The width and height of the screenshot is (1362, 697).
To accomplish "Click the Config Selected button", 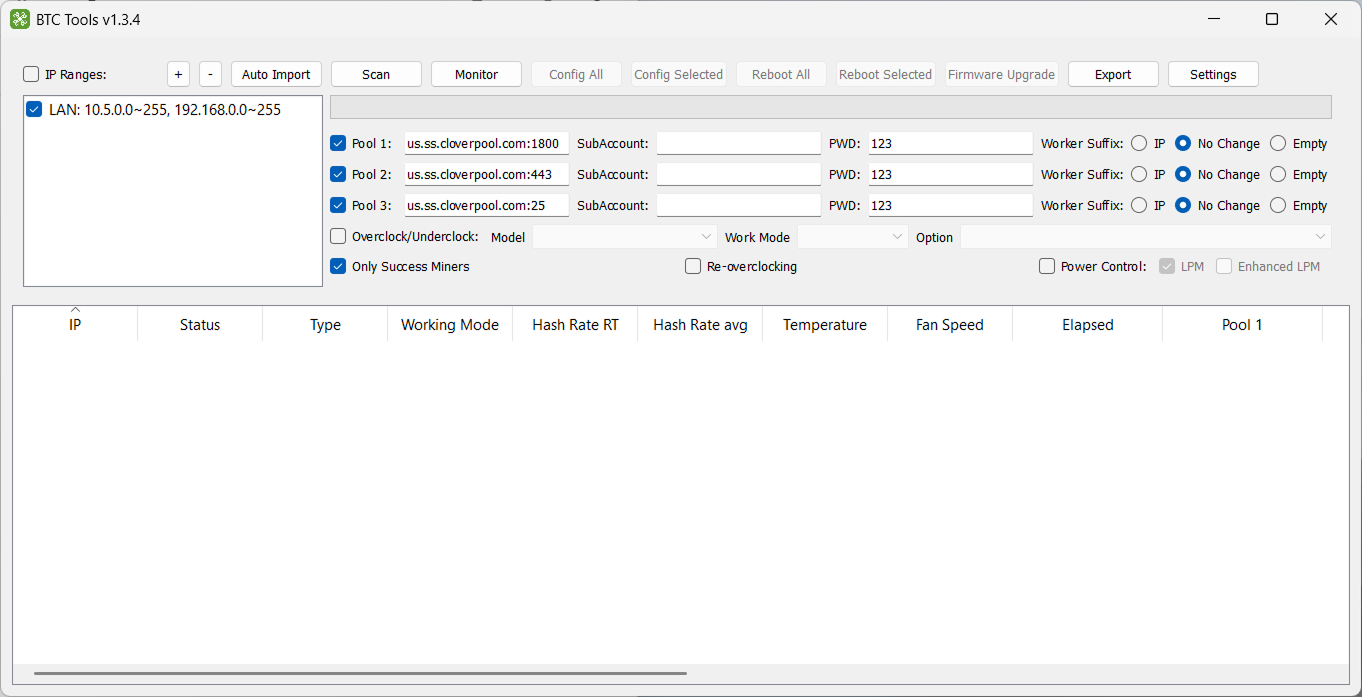I will click(678, 74).
